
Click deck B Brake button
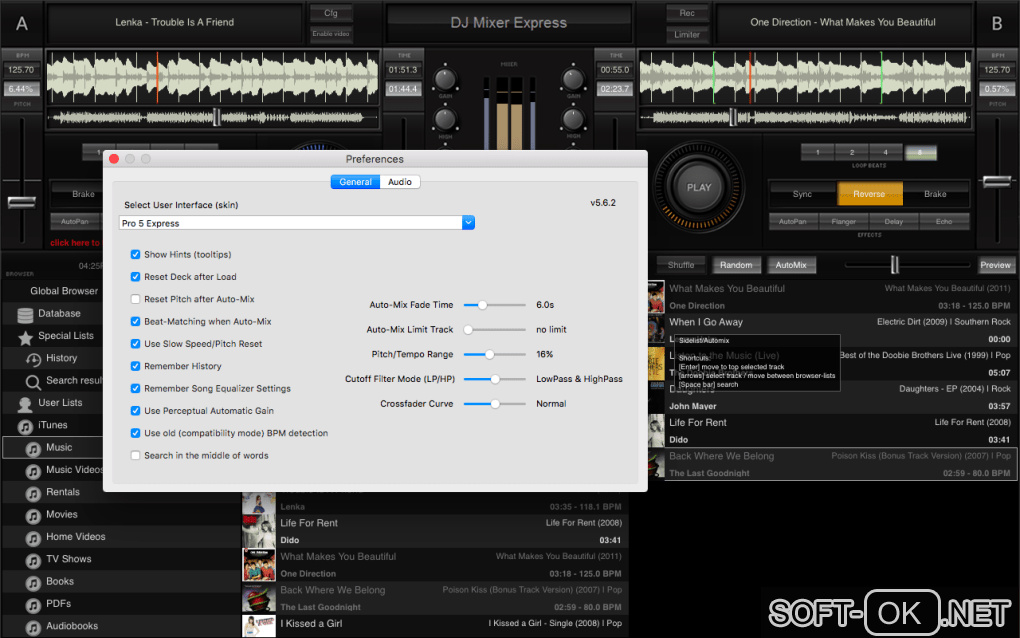tap(935, 194)
